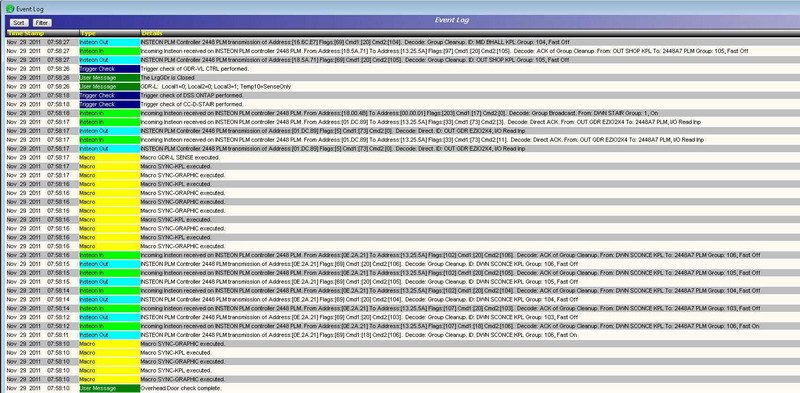This screenshot has height=393, width=800.
Task: Select the ACK from OUT SHOP KPL row
Action: point(403,51)
